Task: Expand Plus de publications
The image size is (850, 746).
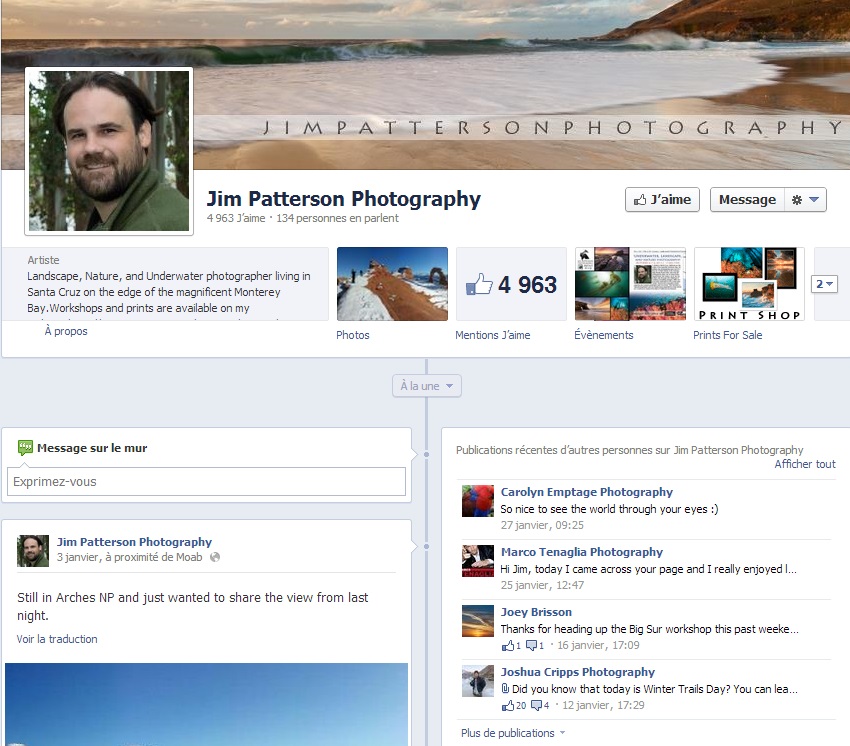Action: [513, 733]
